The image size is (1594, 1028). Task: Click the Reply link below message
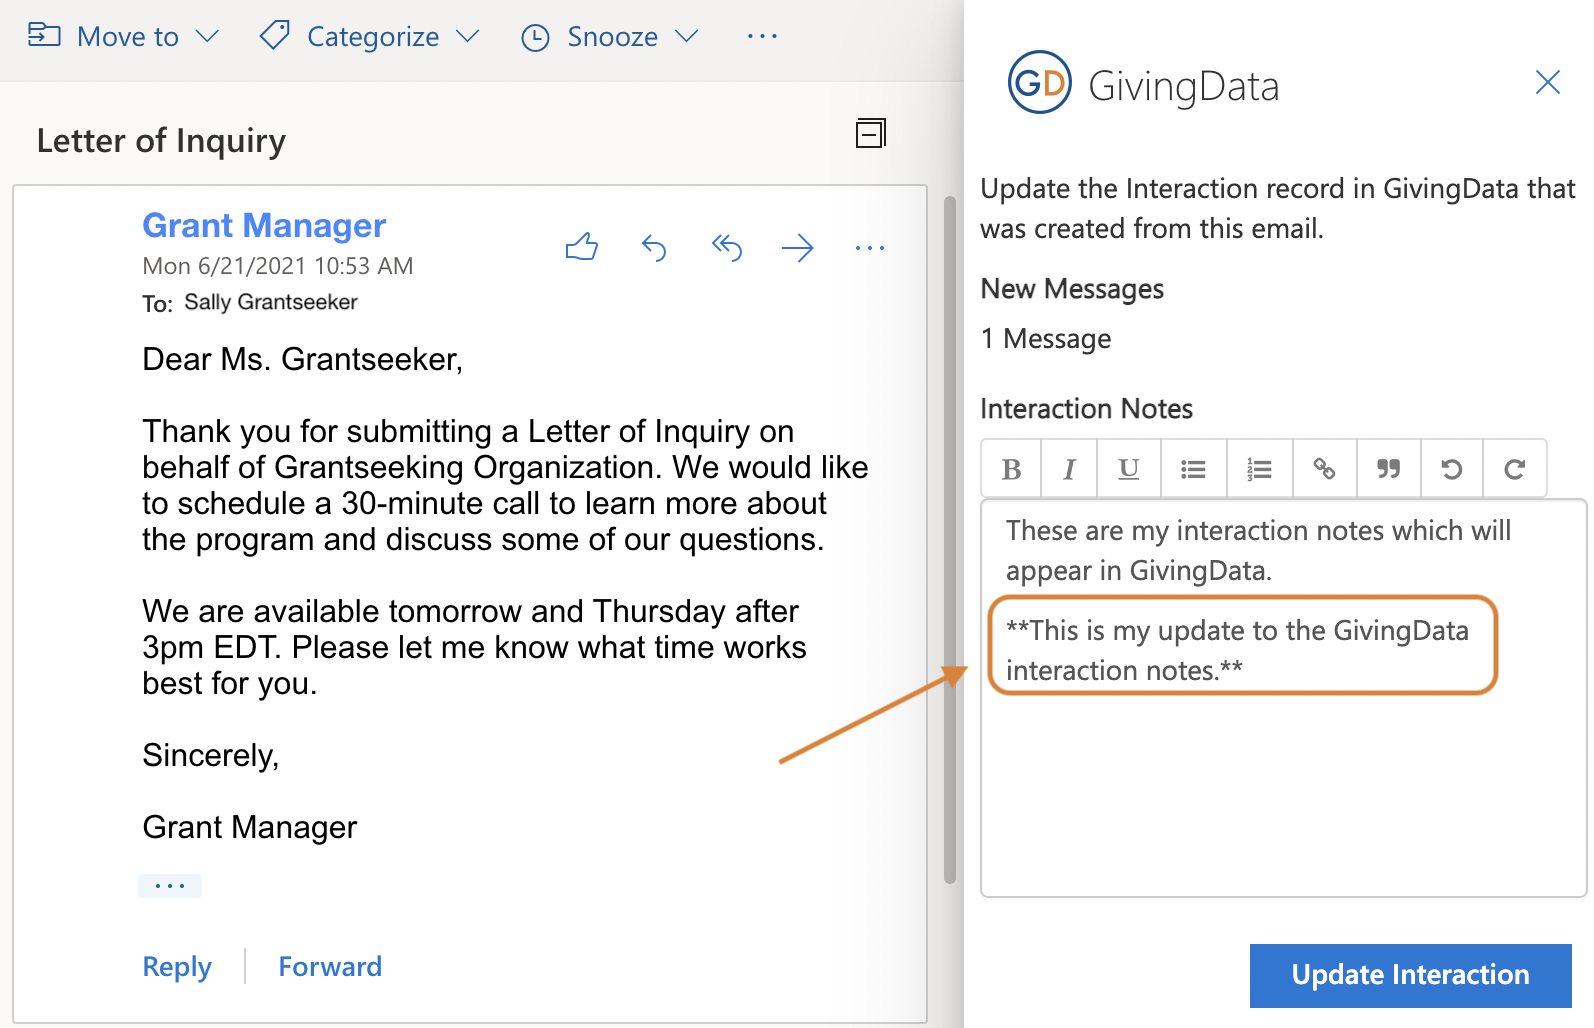point(177,966)
